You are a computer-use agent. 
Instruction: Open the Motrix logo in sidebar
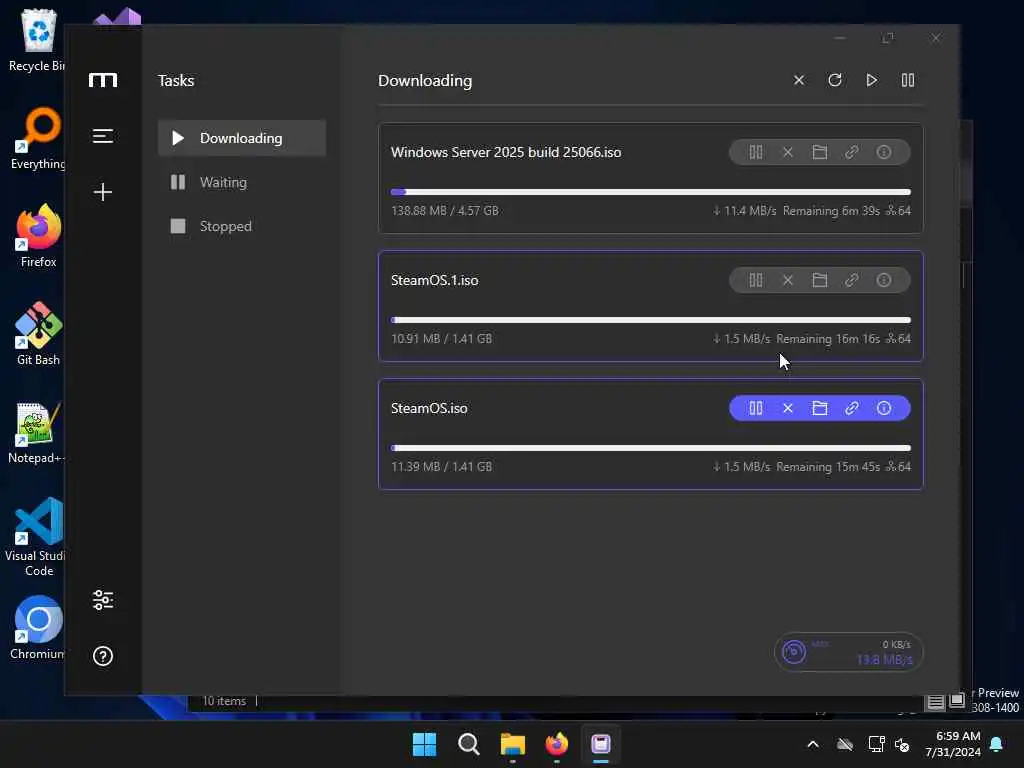(x=103, y=80)
